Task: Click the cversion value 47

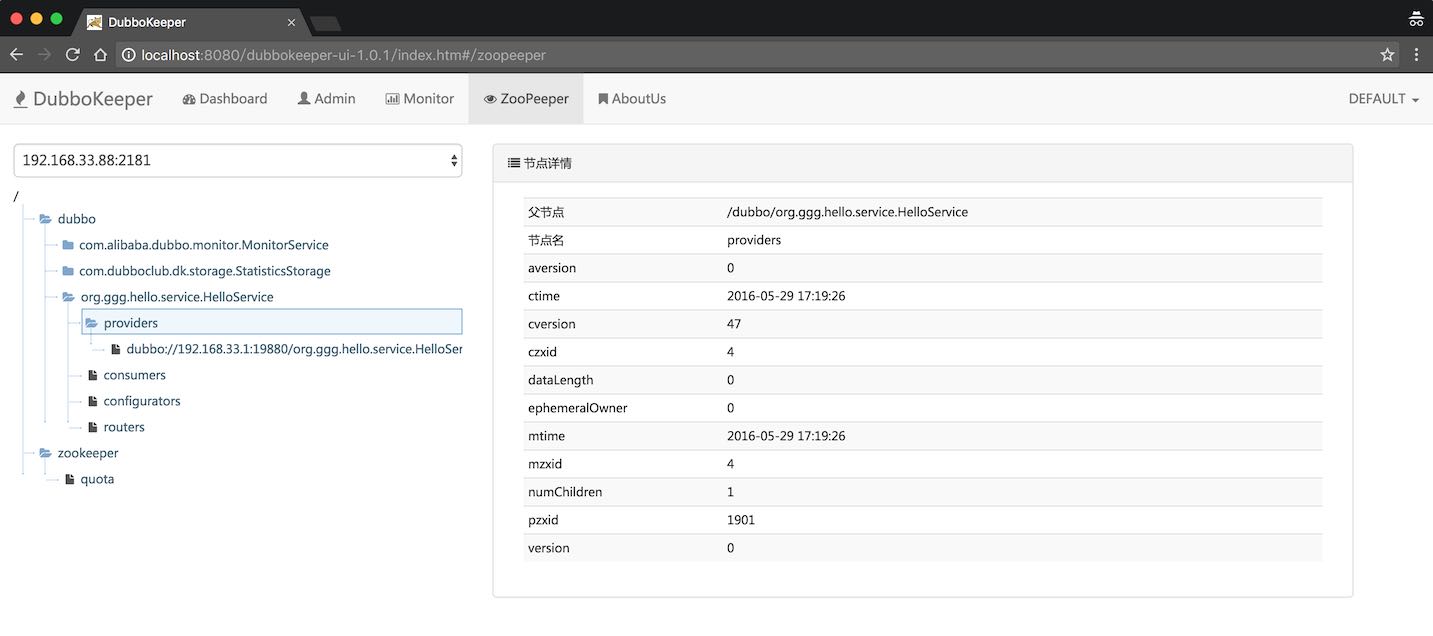Action: (x=734, y=324)
